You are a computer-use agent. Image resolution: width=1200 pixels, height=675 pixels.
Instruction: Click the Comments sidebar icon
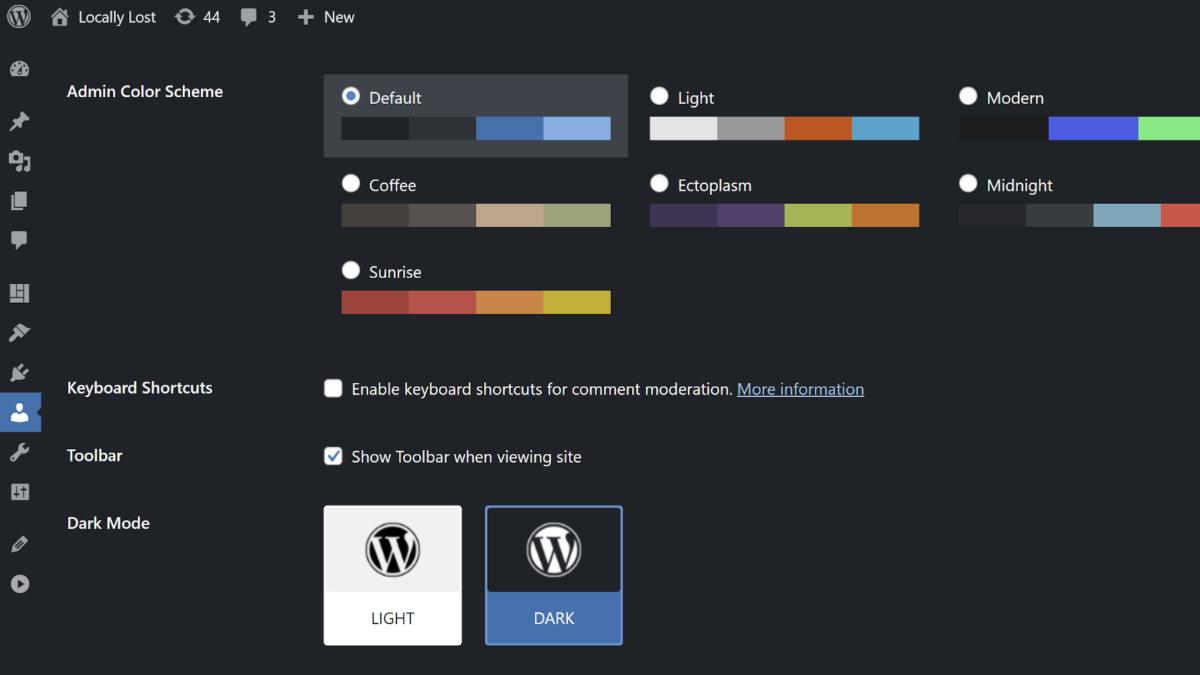coord(19,240)
